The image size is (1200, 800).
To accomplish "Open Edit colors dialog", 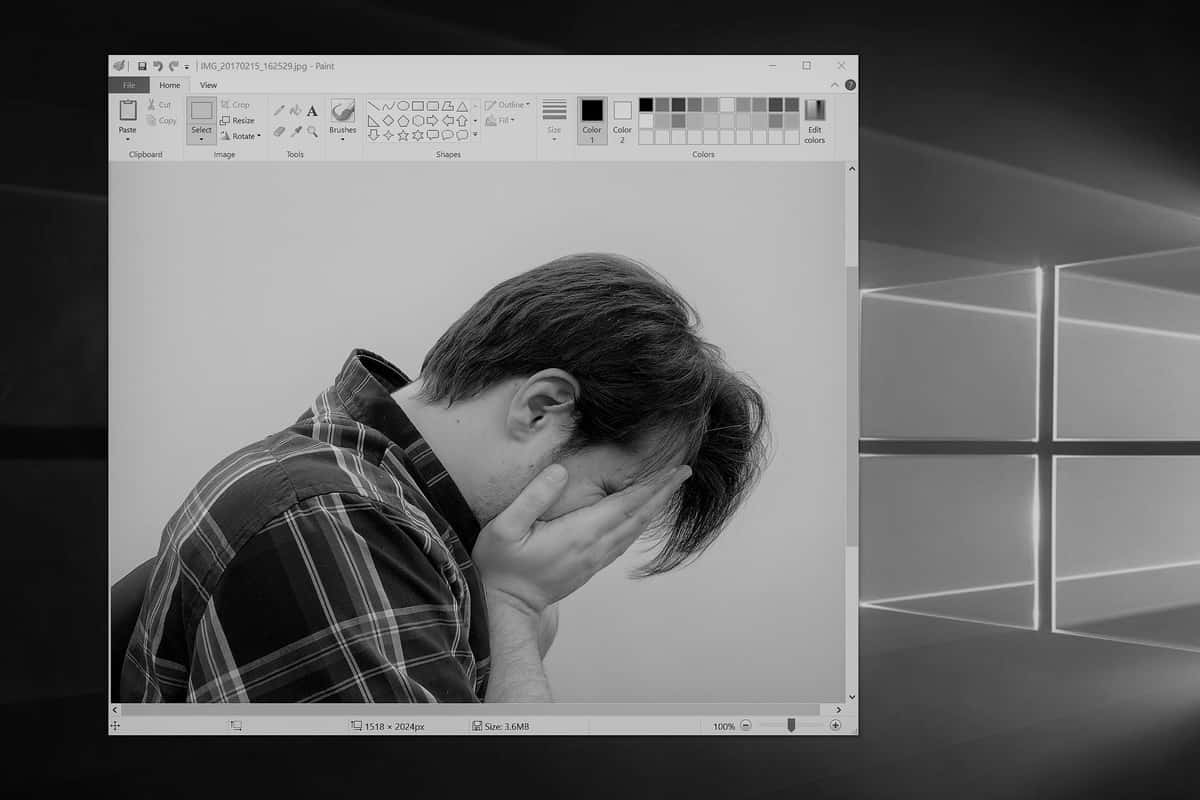I will coord(815,122).
